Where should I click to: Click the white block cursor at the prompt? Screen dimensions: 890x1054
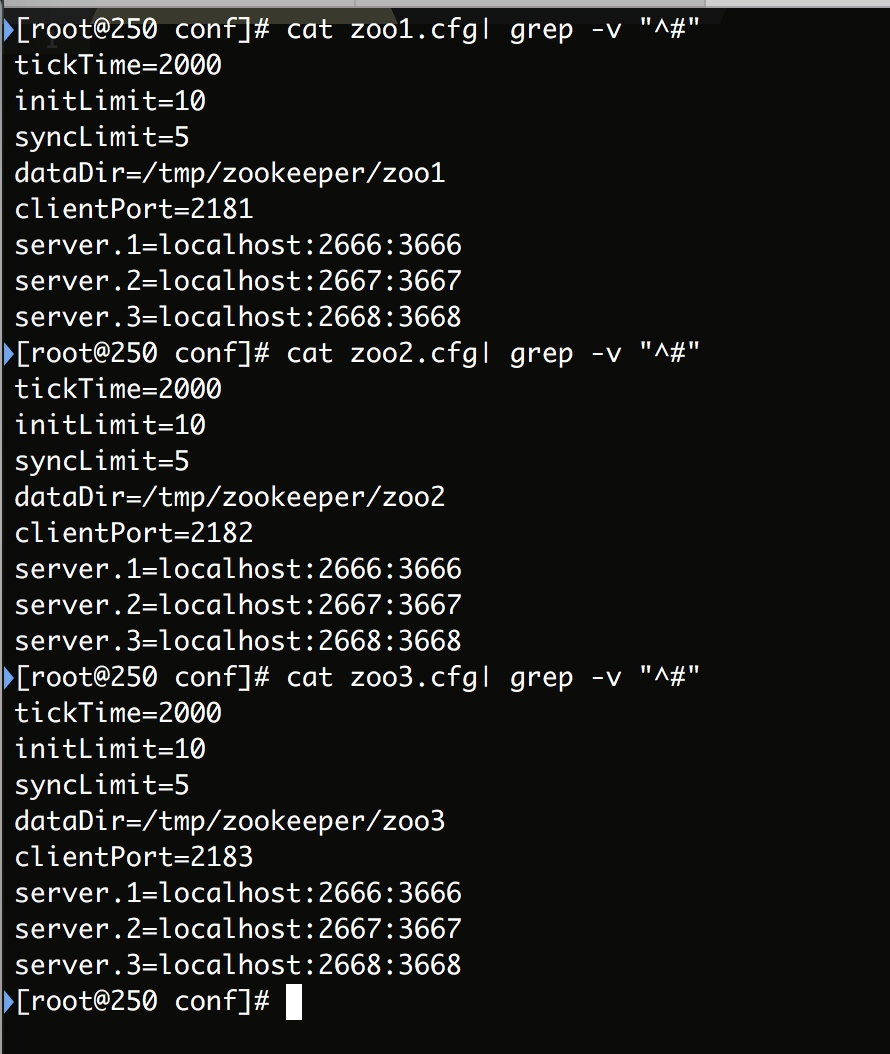pyautogui.click(x=293, y=1002)
